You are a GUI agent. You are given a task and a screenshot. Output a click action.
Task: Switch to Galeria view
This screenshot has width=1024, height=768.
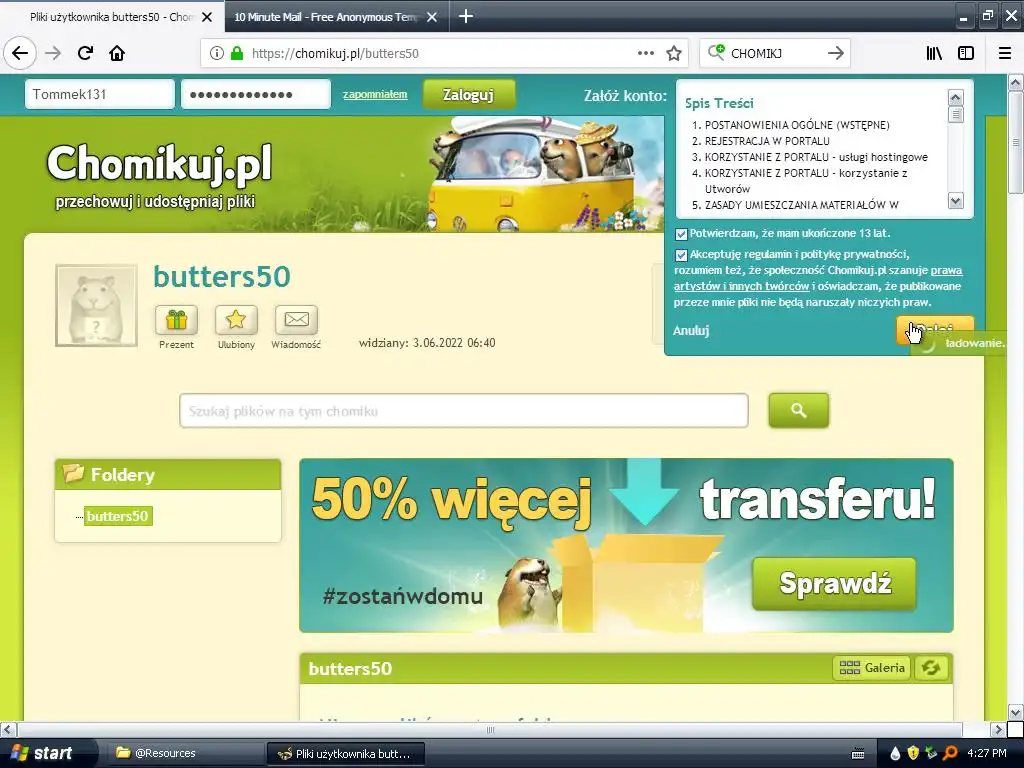tap(872, 667)
